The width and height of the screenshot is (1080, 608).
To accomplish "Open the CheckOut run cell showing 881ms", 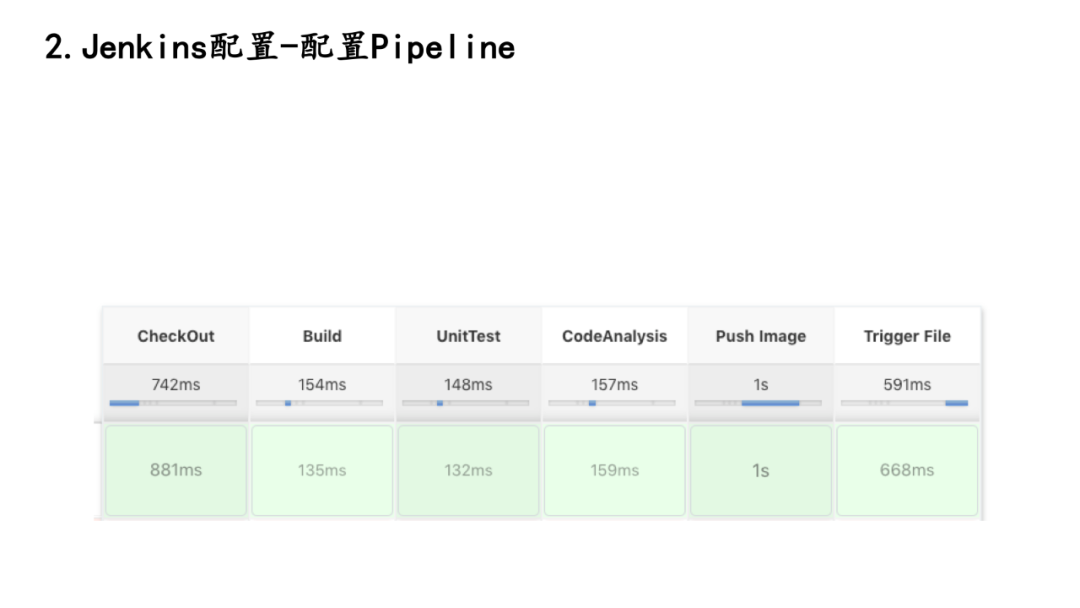I will click(x=176, y=470).
